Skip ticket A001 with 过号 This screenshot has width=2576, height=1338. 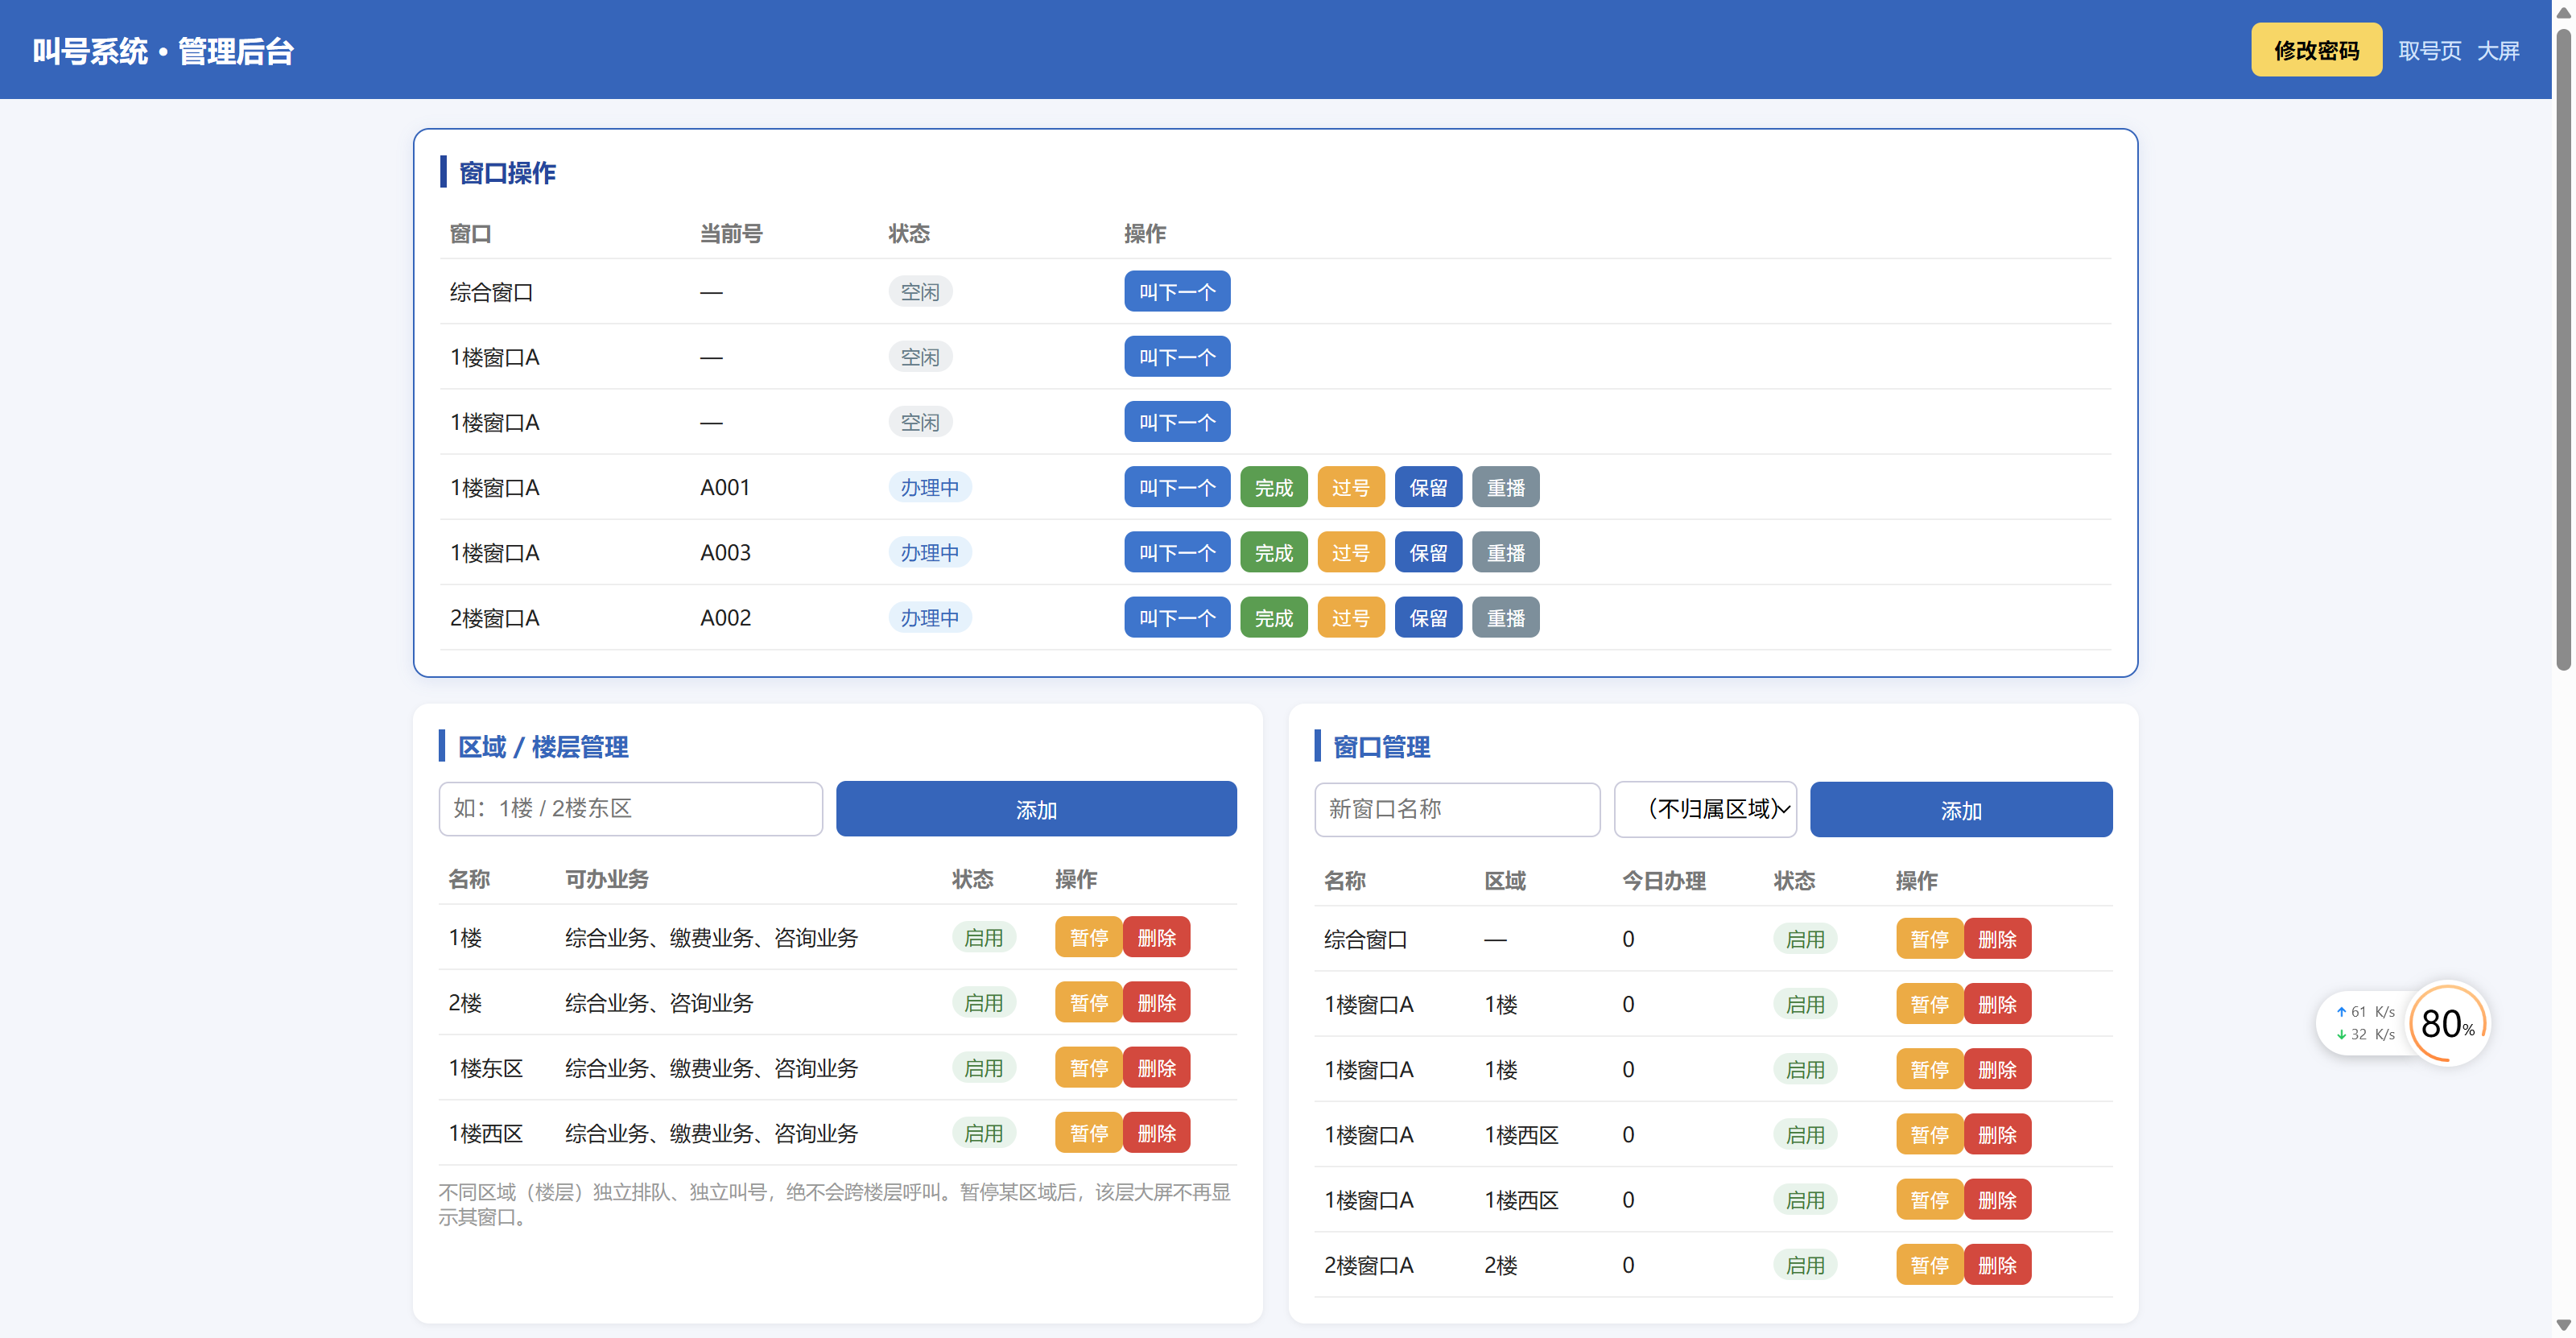coord(1350,487)
